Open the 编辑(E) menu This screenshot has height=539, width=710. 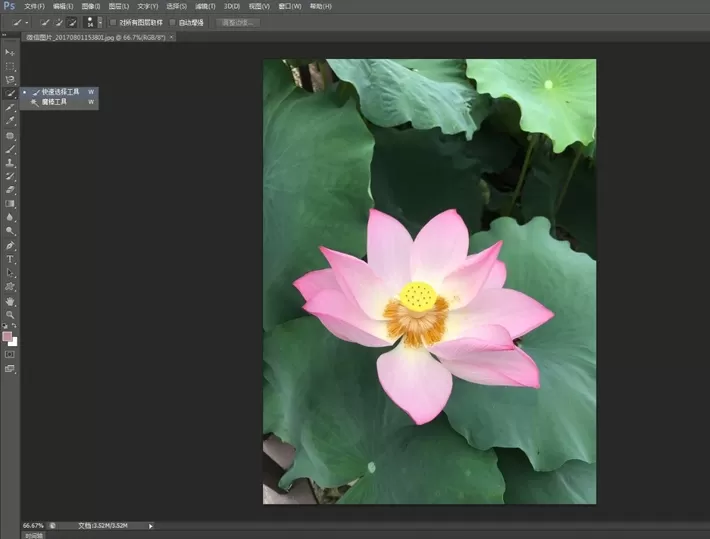pos(63,6)
